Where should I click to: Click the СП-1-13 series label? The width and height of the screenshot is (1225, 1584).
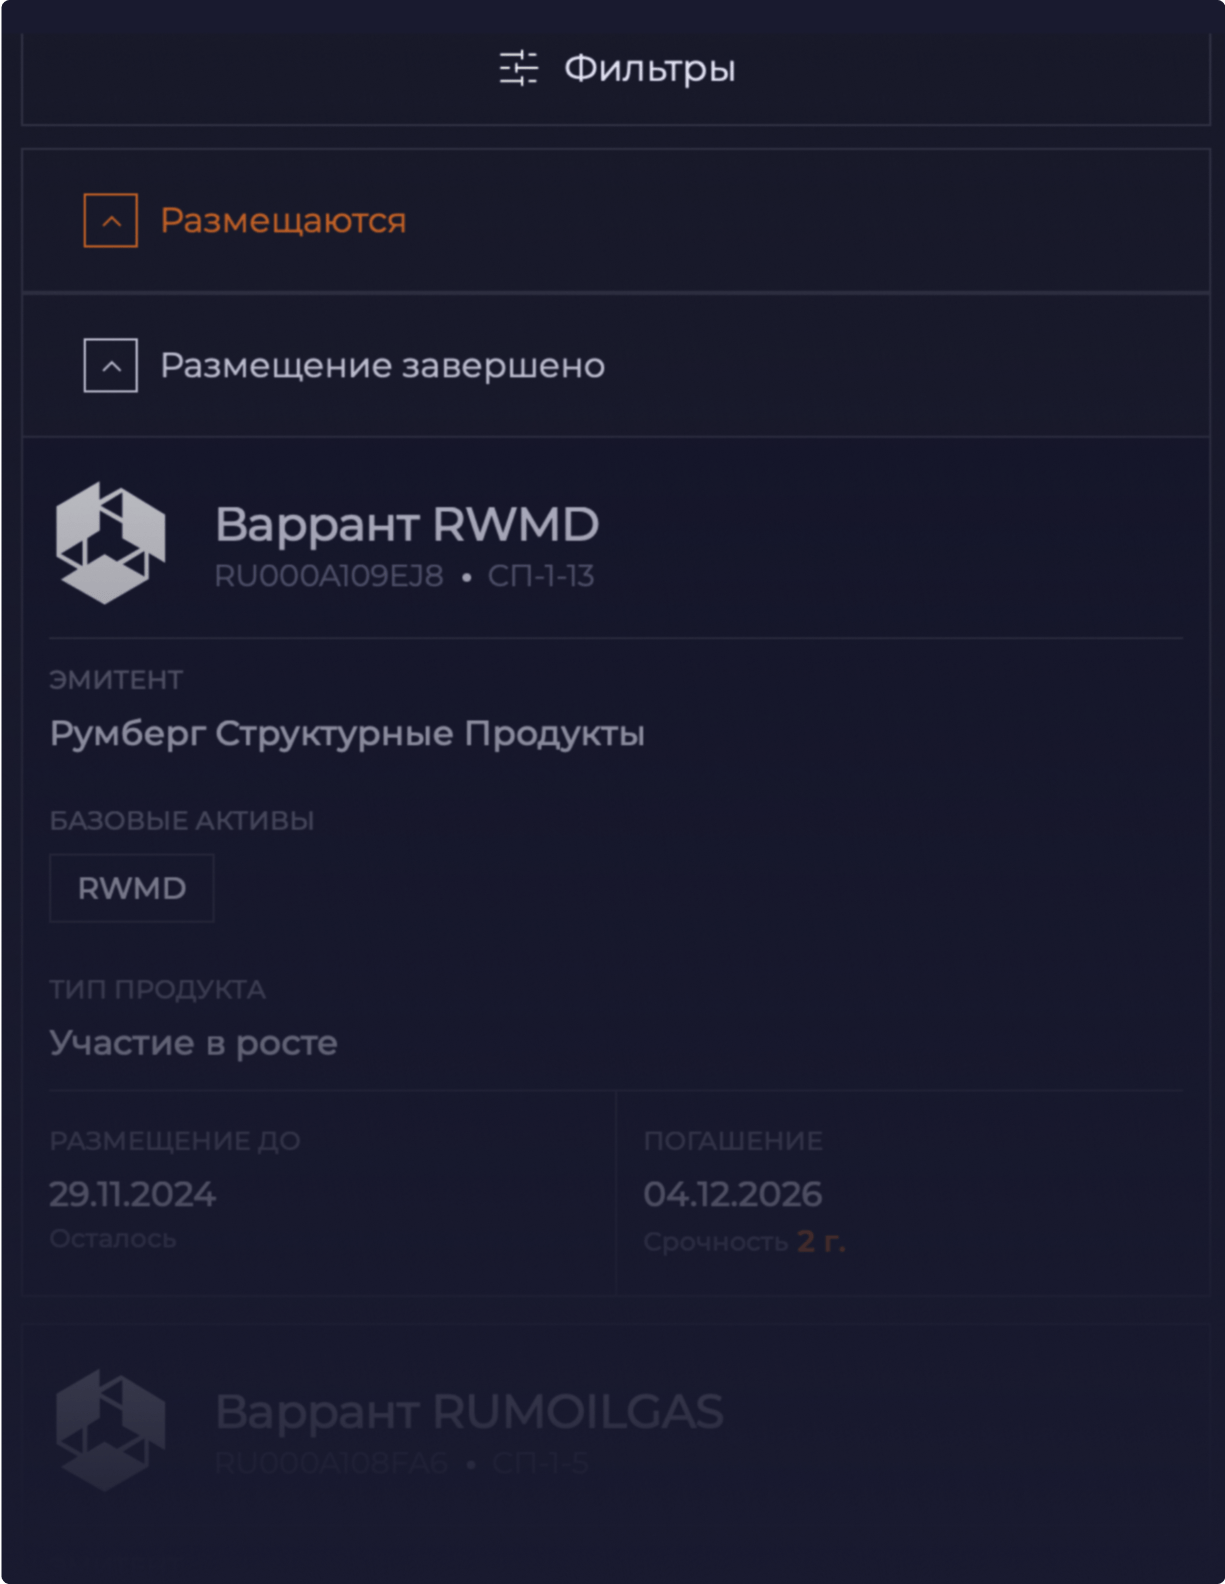tap(541, 576)
